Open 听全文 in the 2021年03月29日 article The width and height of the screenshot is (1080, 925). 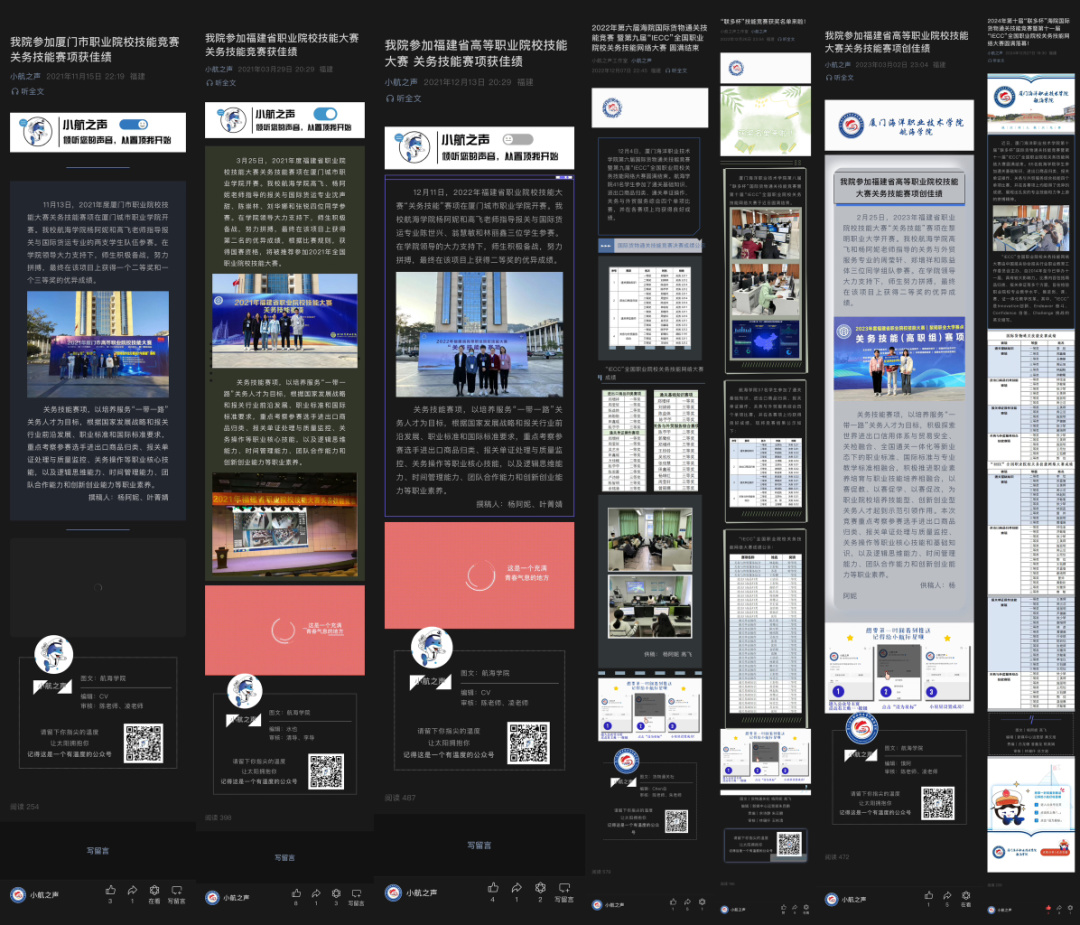221,83
